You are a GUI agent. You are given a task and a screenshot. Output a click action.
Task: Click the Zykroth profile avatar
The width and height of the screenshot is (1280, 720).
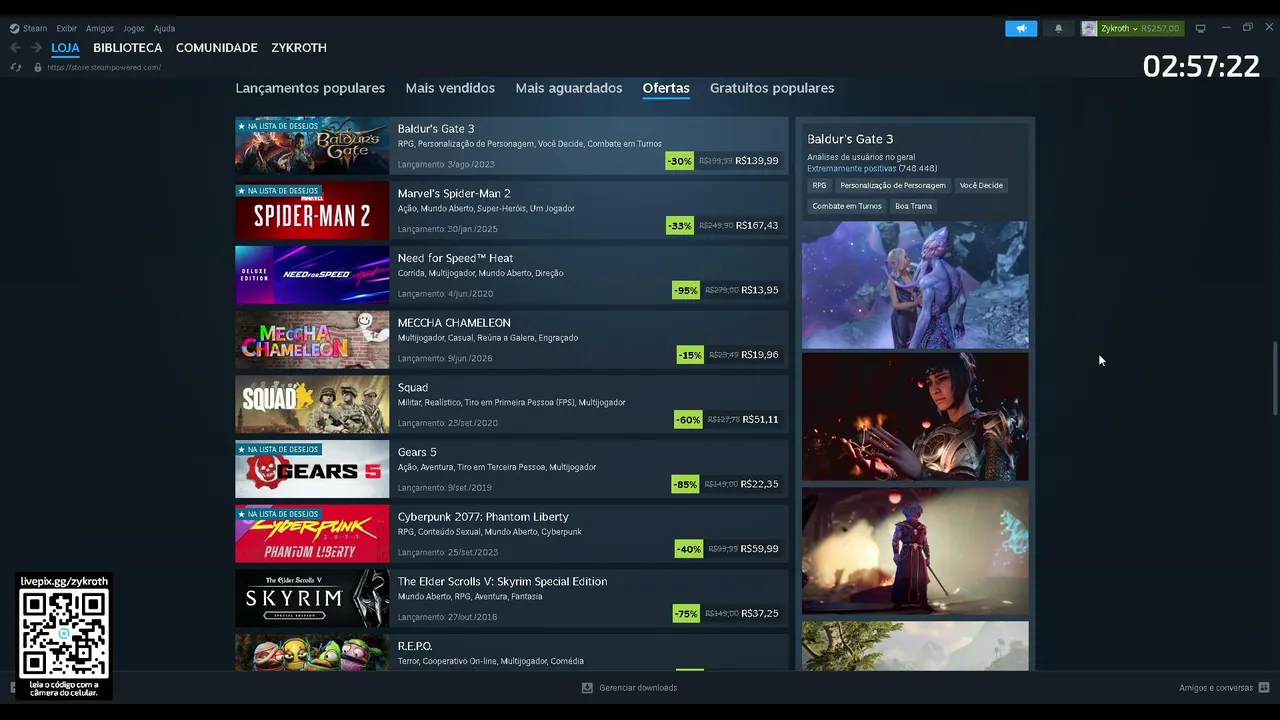click(x=1089, y=28)
